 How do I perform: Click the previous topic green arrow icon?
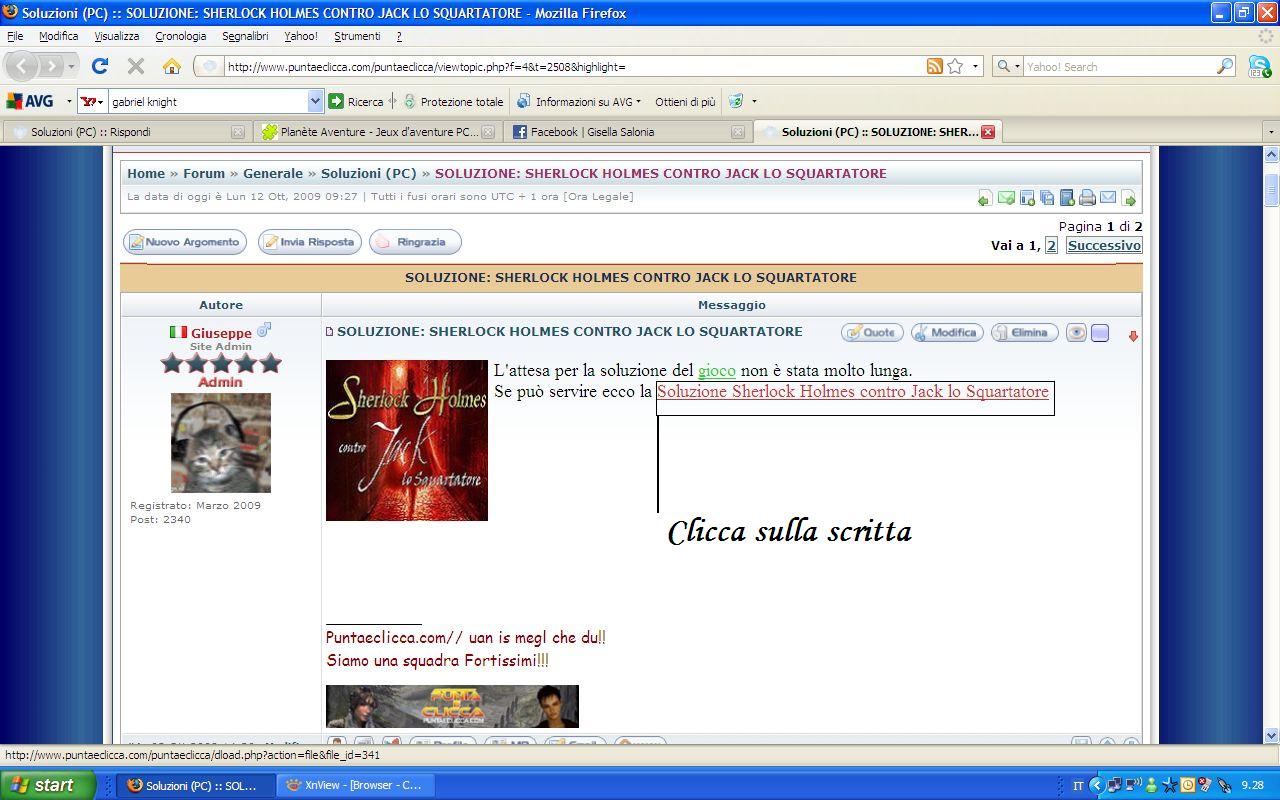(x=985, y=198)
